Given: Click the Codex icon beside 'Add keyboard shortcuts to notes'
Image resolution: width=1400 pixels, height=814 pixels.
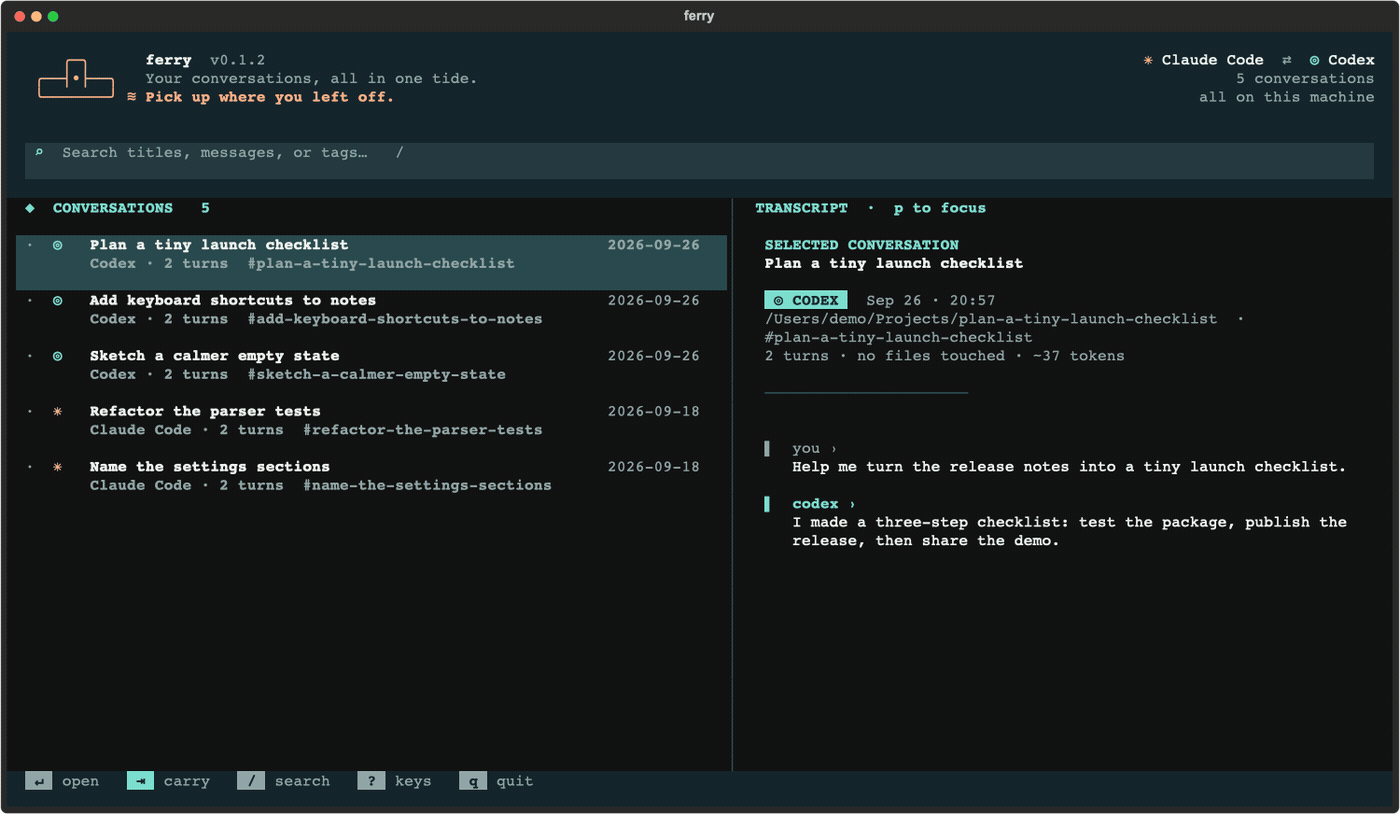Looking at the screenshot, I should [58, 300].
